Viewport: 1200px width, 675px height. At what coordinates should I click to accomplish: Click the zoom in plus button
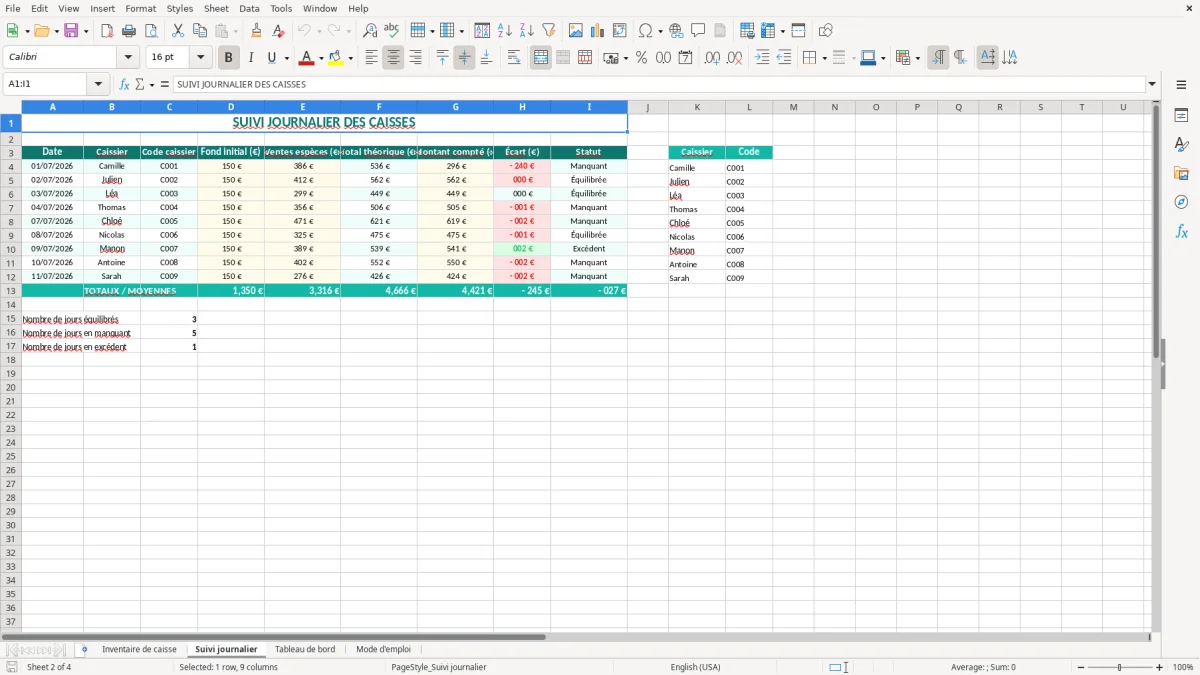click(x=1160, y=667)
